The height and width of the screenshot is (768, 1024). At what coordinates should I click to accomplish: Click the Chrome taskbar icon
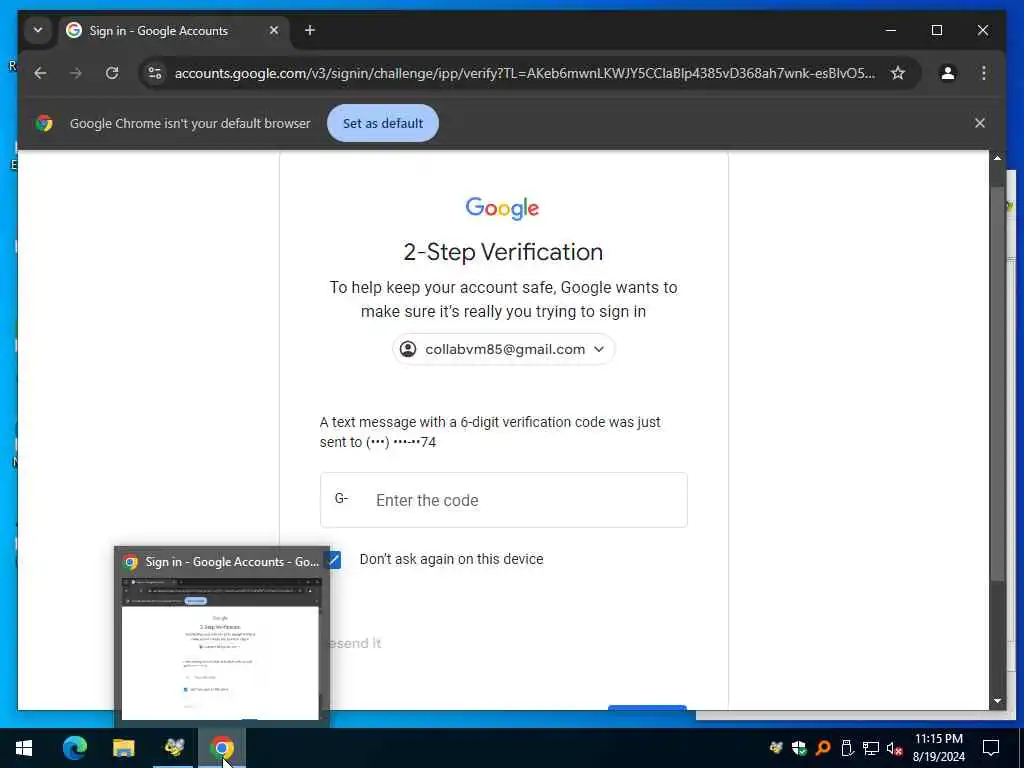(222, 748)
